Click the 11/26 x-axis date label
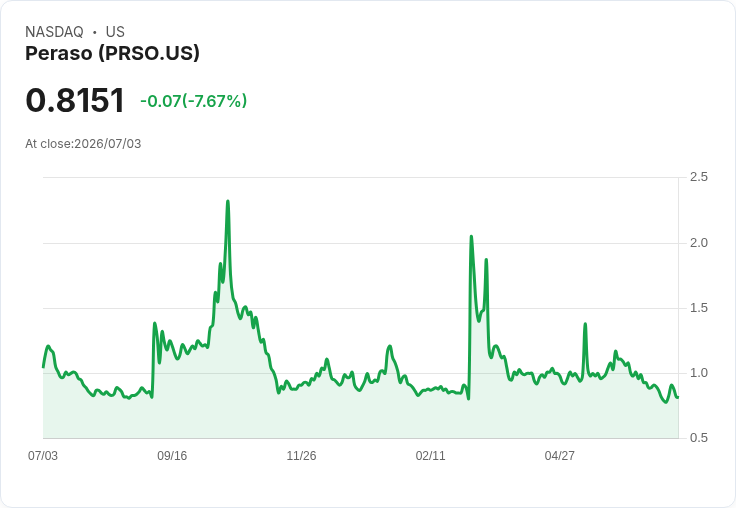The height and width of the screenshot is (508, 736). pyautogui.click(x=301, y=455)
